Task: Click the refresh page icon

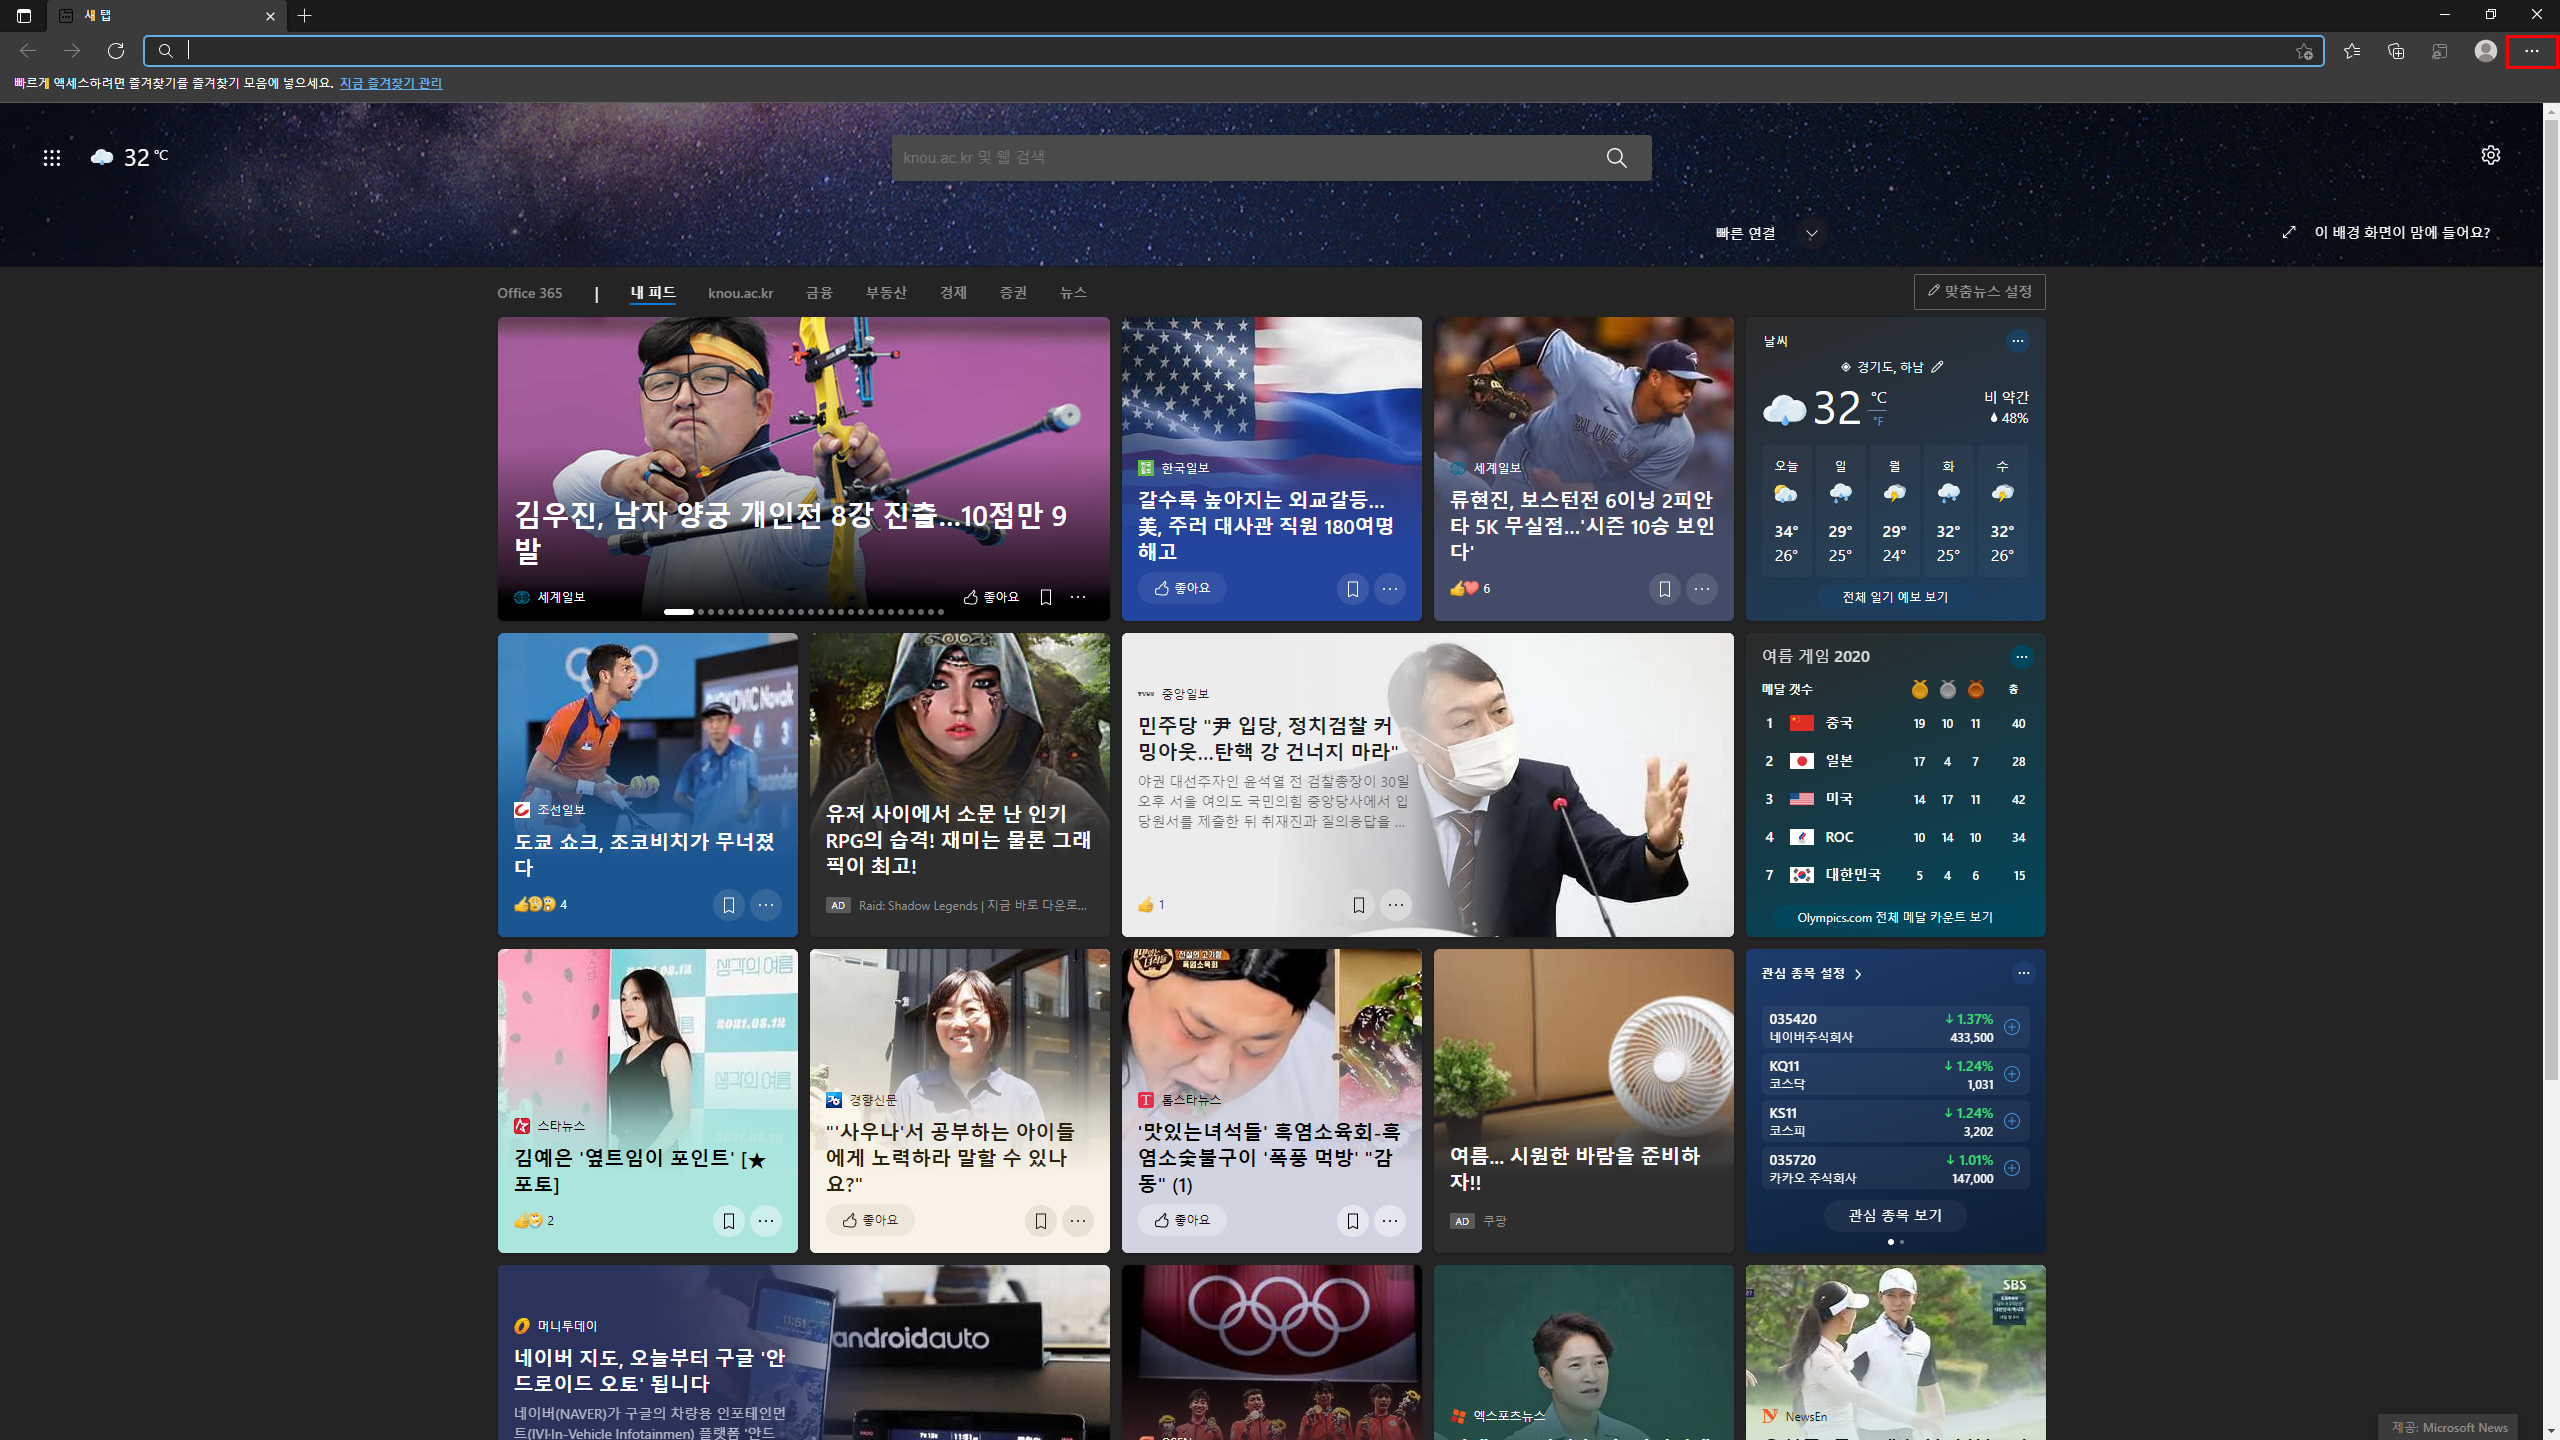Action: (116, 51)
